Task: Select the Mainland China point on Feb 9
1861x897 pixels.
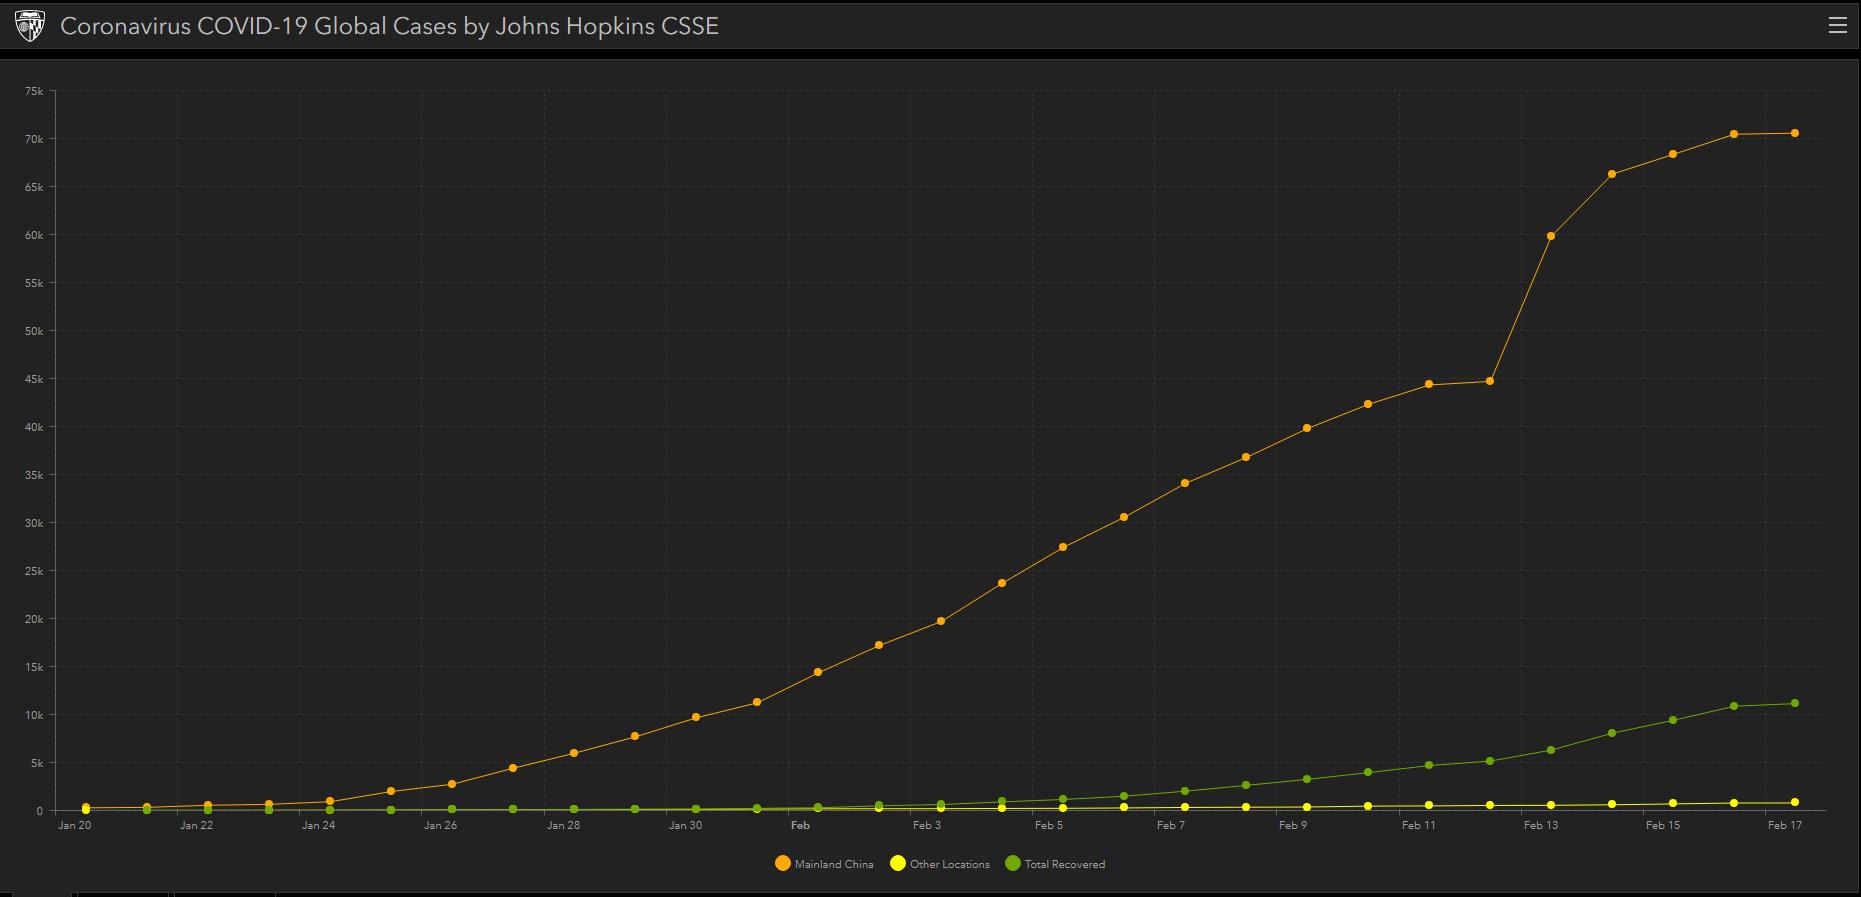Action: (1307, 429)
